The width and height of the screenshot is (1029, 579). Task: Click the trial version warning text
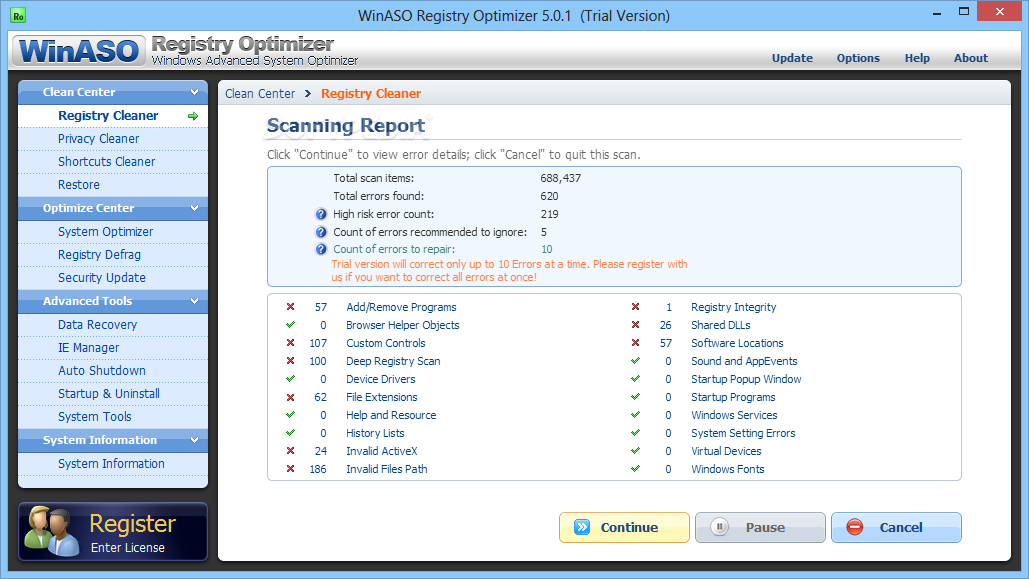509,270
